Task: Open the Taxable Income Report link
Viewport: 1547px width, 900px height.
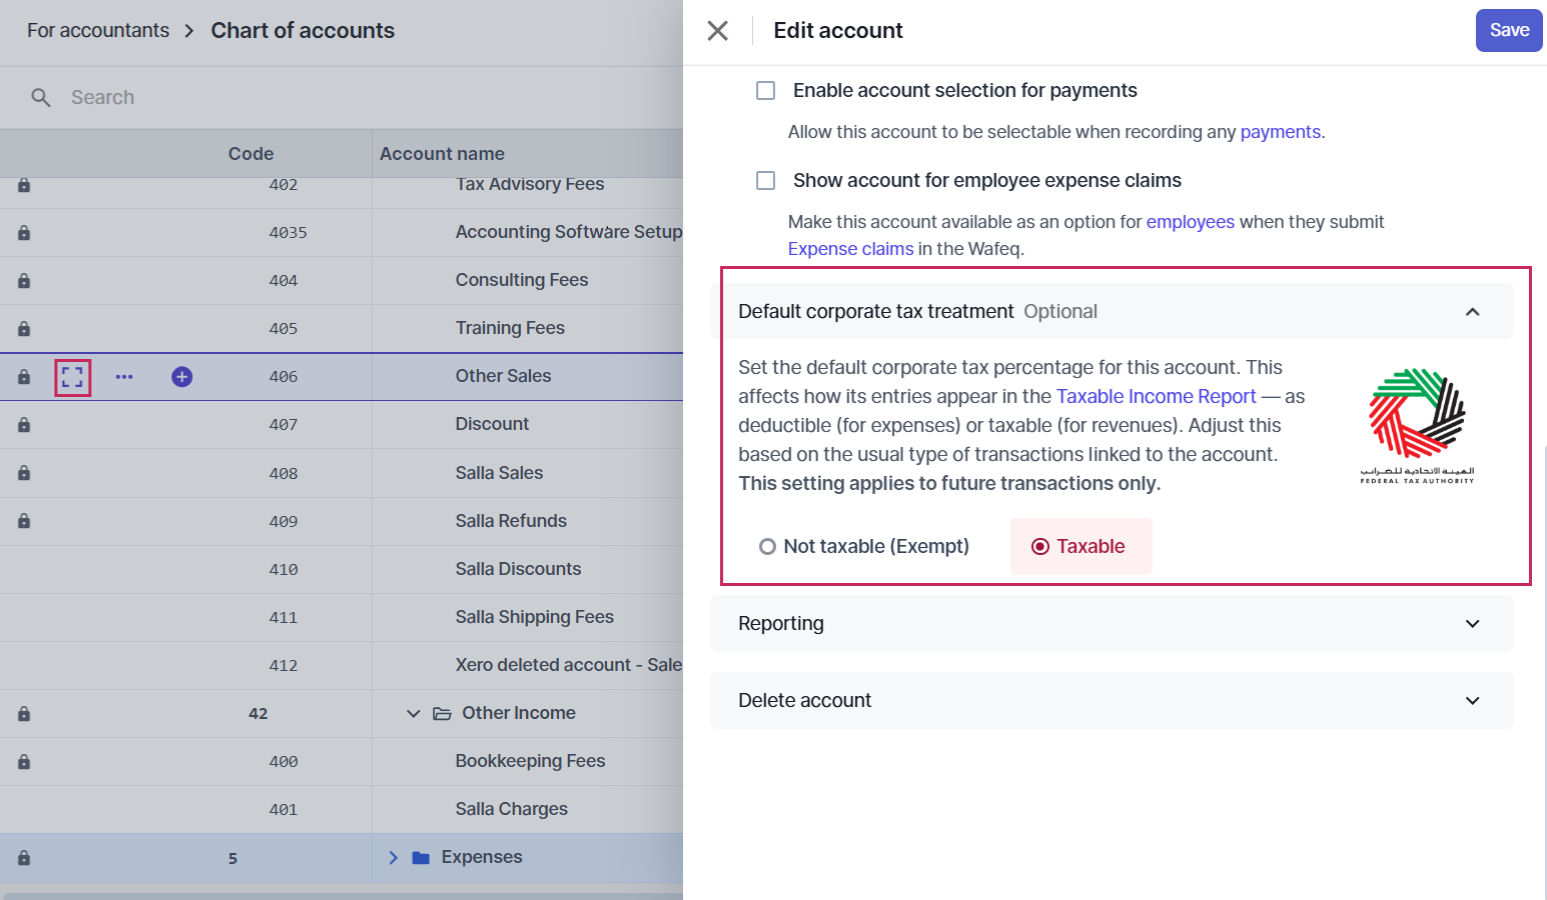Action: (x=1156, y=396)
